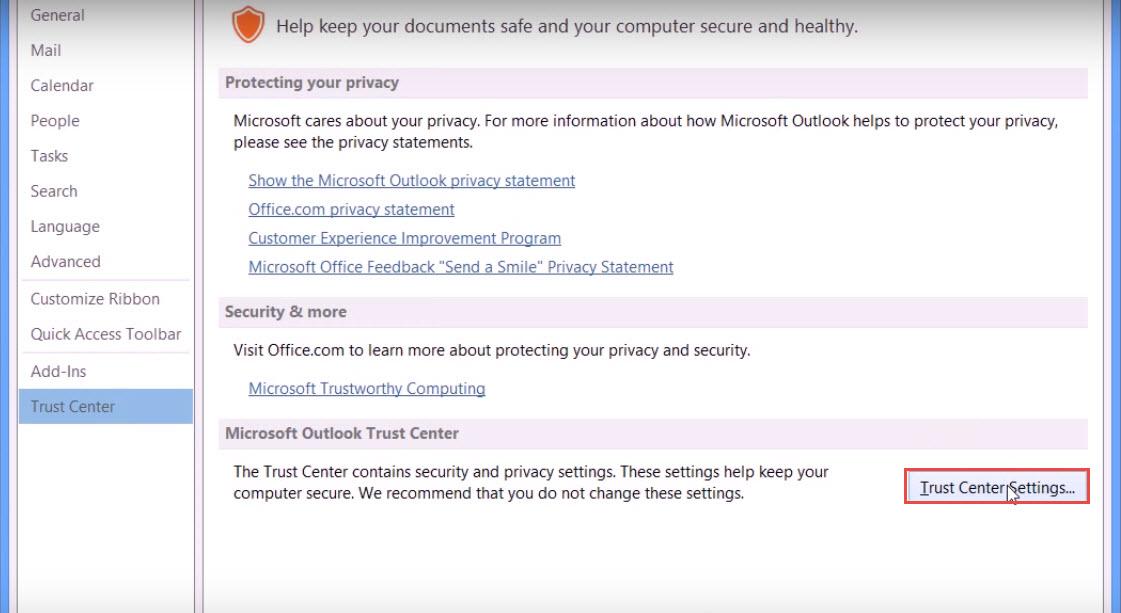Open Customer Experience Improvement Program link
The width and height of the screenshot is (1121, 613).
[405, 237]
